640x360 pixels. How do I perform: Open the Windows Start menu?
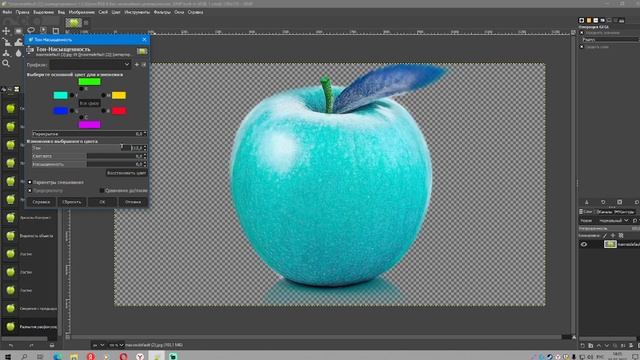pos(7,356)
